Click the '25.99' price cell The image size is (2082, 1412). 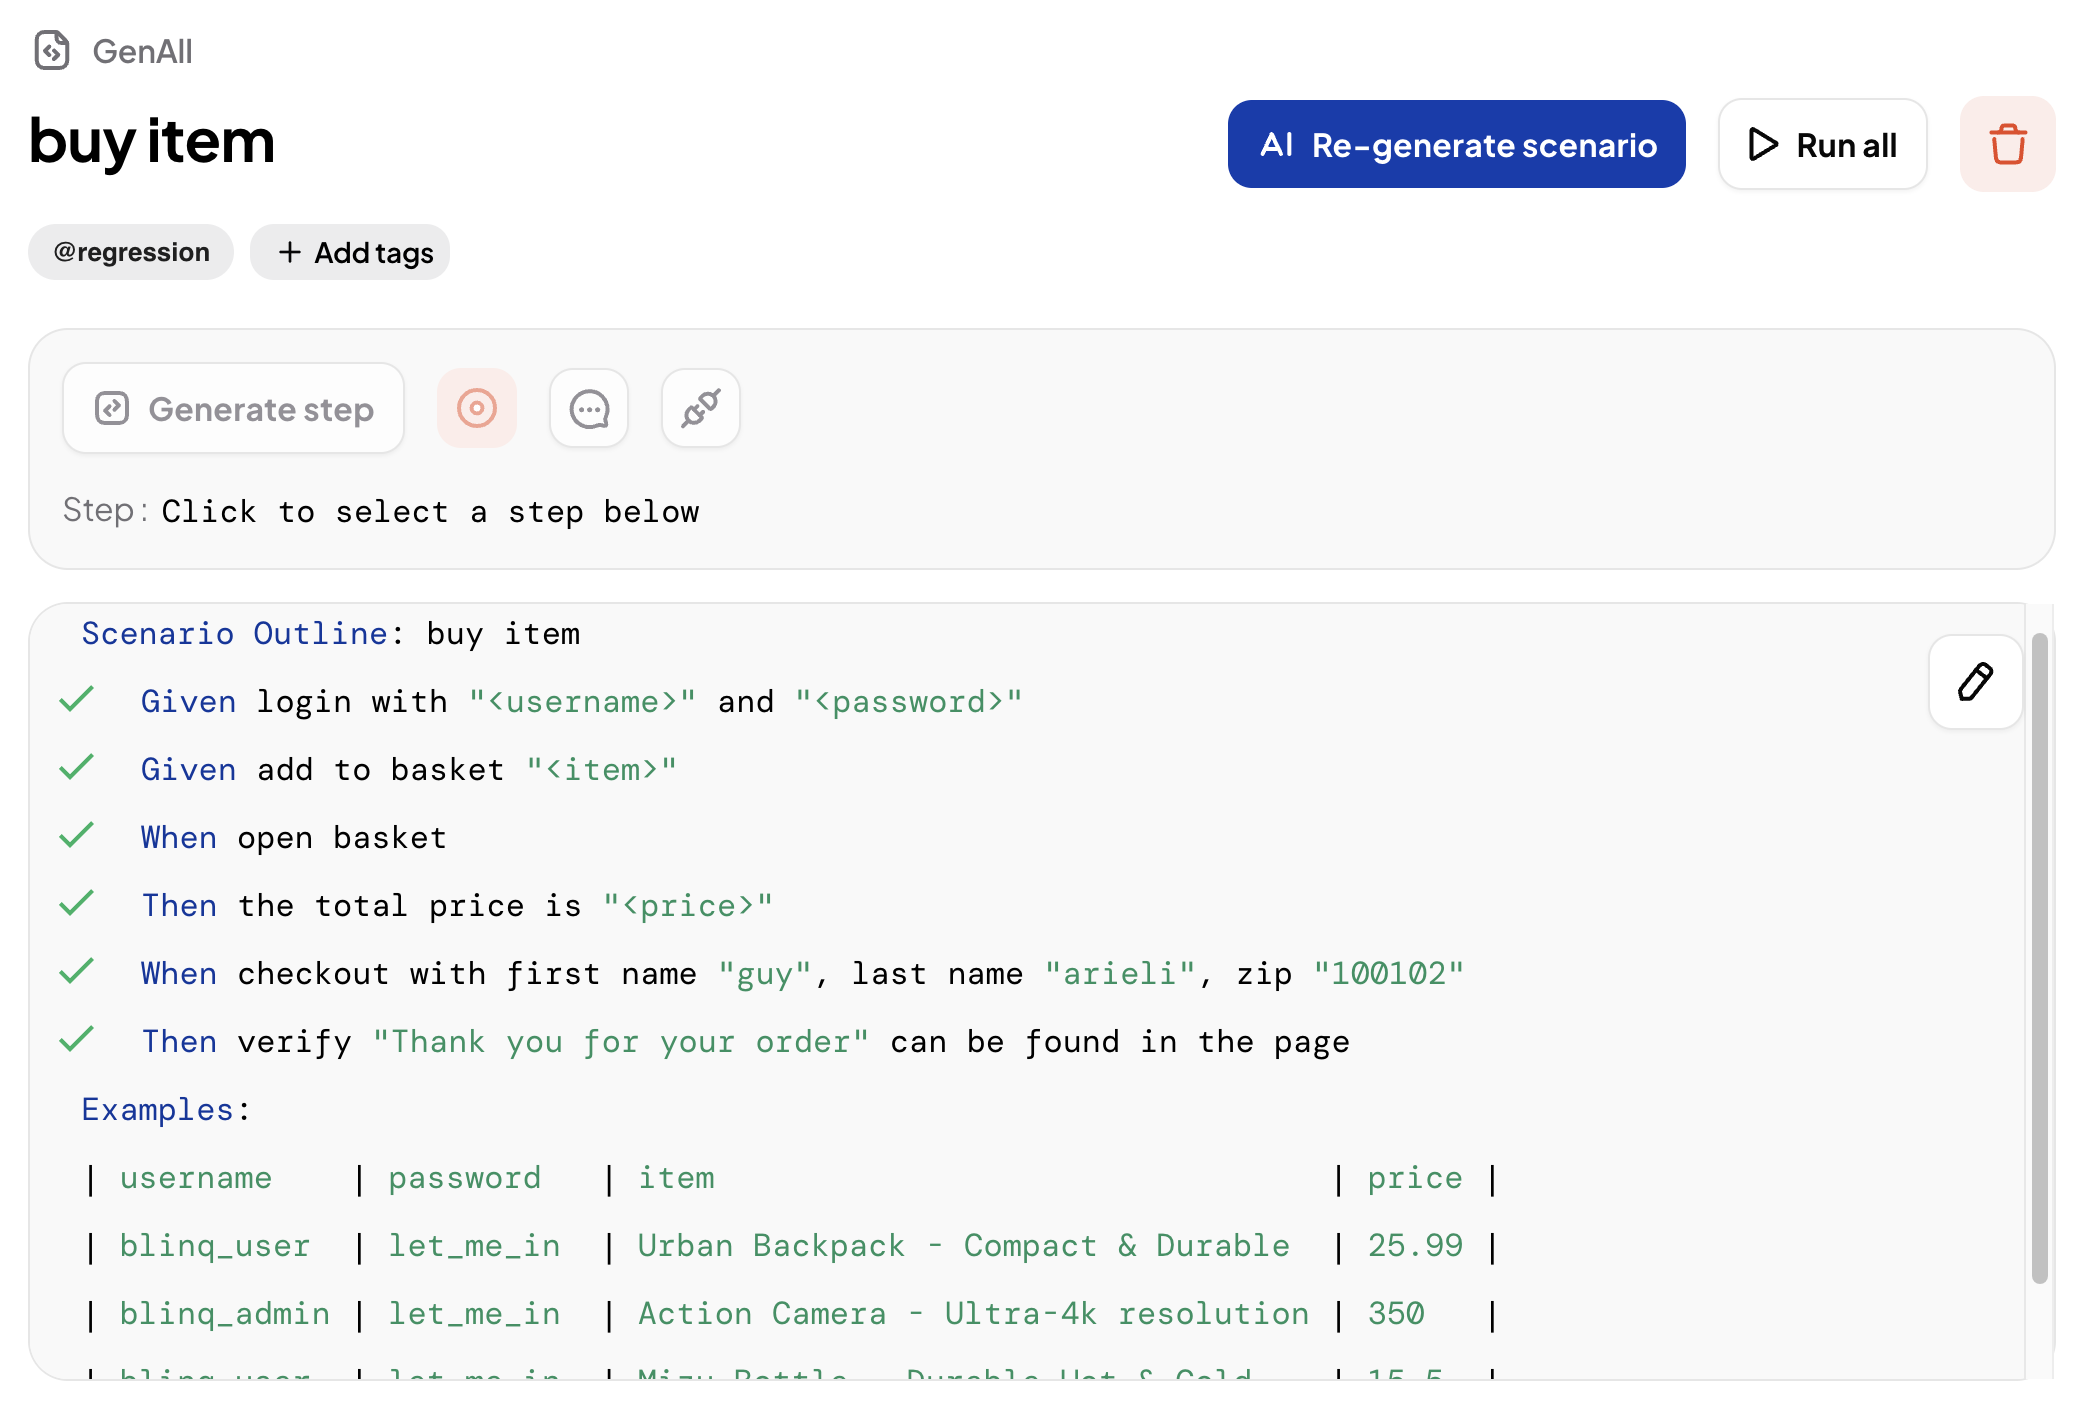1415,1246
